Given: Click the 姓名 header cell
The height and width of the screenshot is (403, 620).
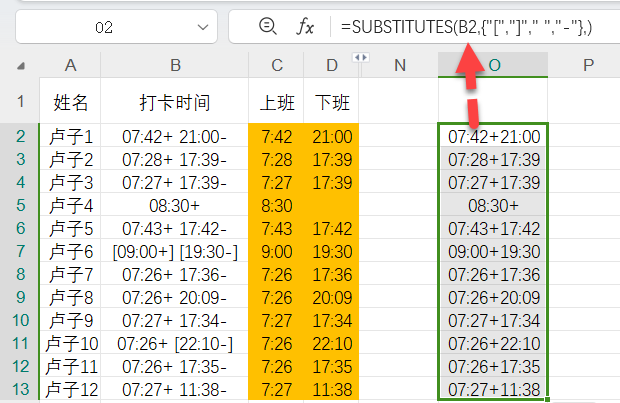Looking at the screenshot, I should click(x=70, y=102).
